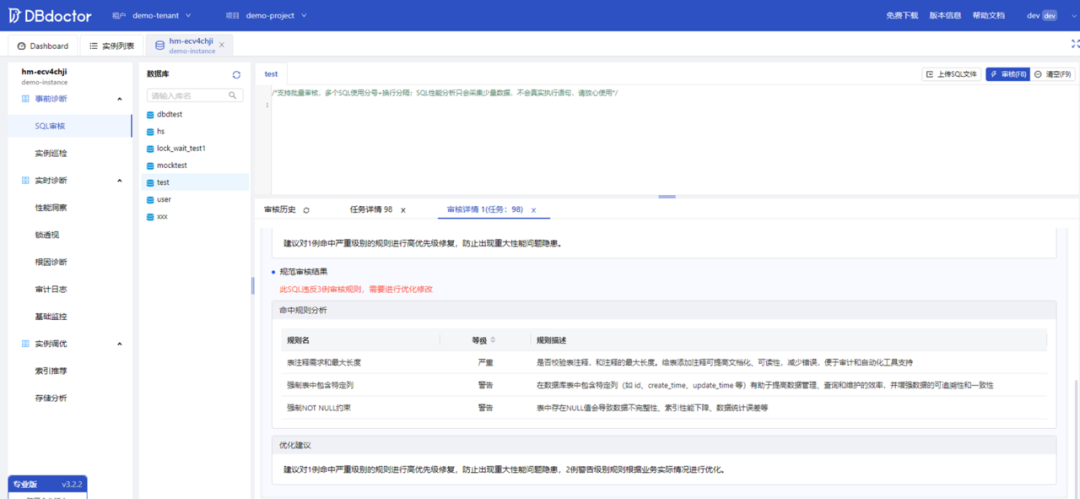
Task: Click the 实例调优 grid icon
Action: tap(25, 343)
